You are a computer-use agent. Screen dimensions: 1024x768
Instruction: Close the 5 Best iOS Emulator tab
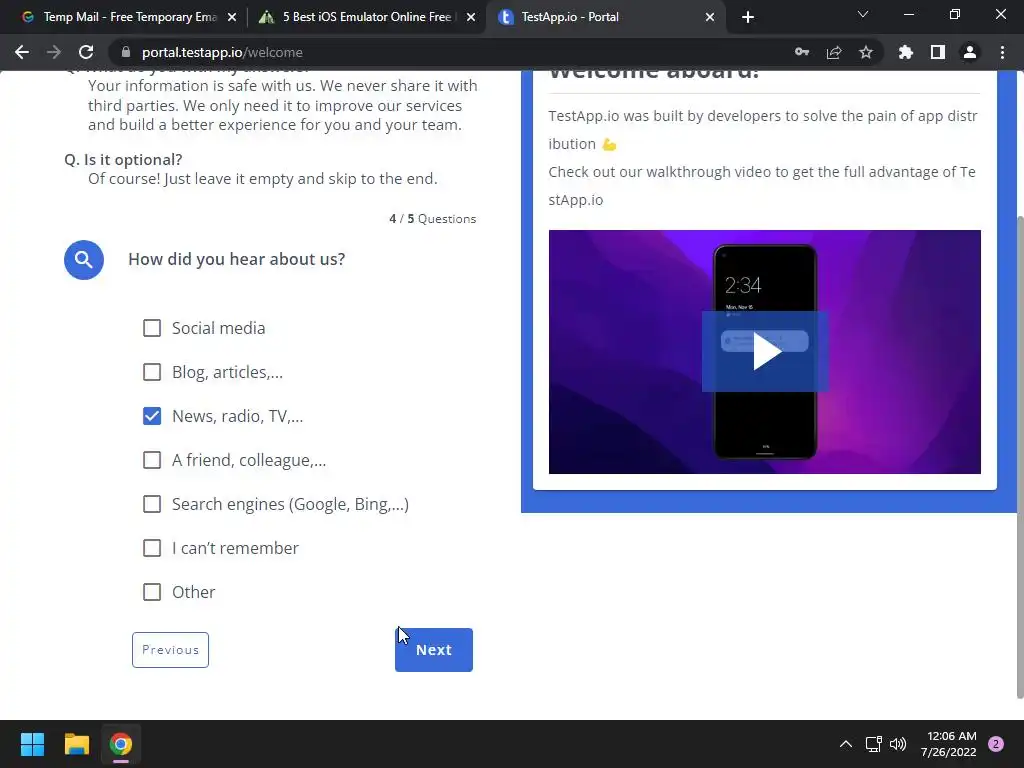(x=471, y=17)
